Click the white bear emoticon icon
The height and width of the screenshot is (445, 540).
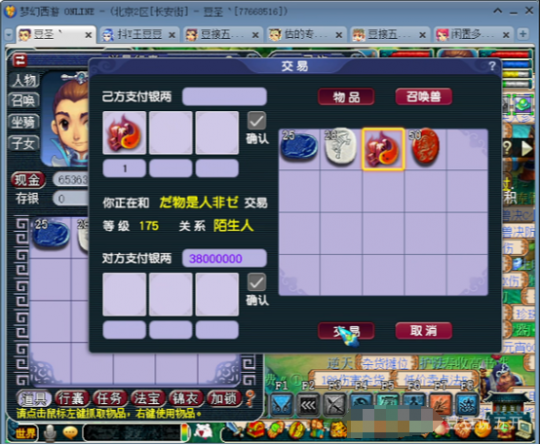pos(204,432)
